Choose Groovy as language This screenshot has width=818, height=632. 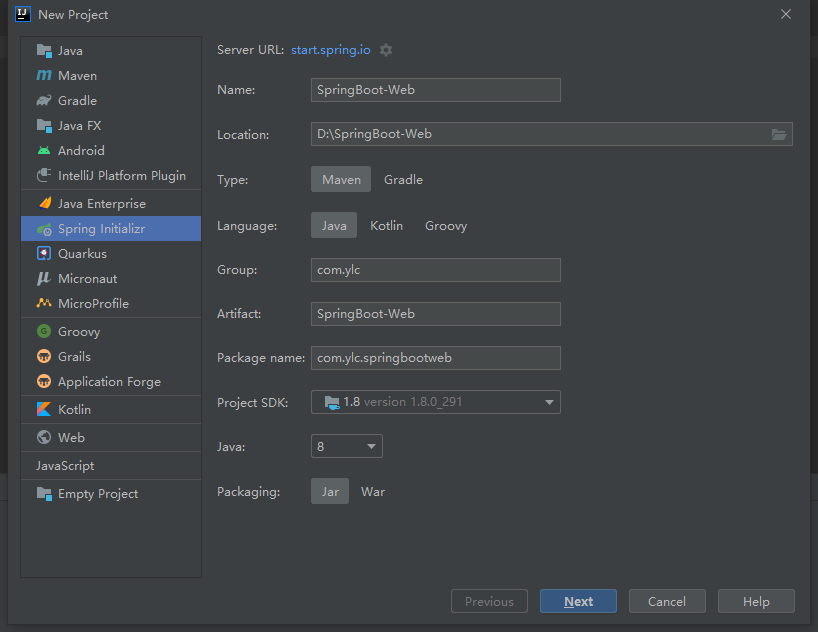click(x=446, y=225)
